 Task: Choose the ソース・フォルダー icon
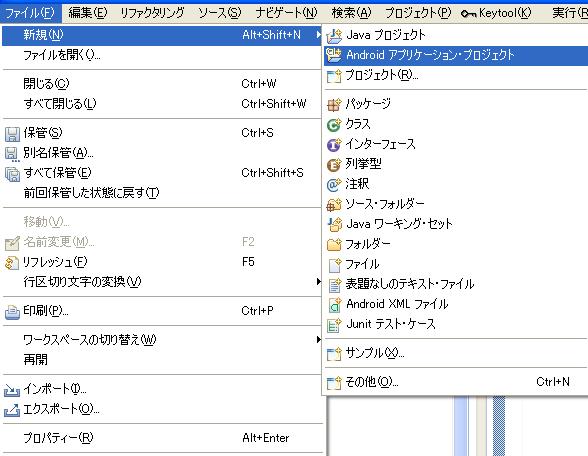[x=334, y=204]
